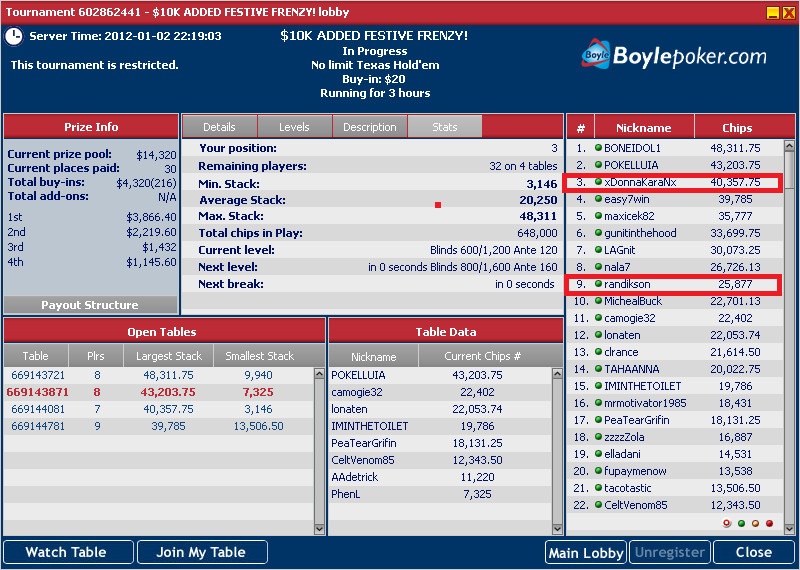Image resolution: width=800 pixels, height=570 pixels.
Task: Click the Join My Table button
Action: coord(201,552)
